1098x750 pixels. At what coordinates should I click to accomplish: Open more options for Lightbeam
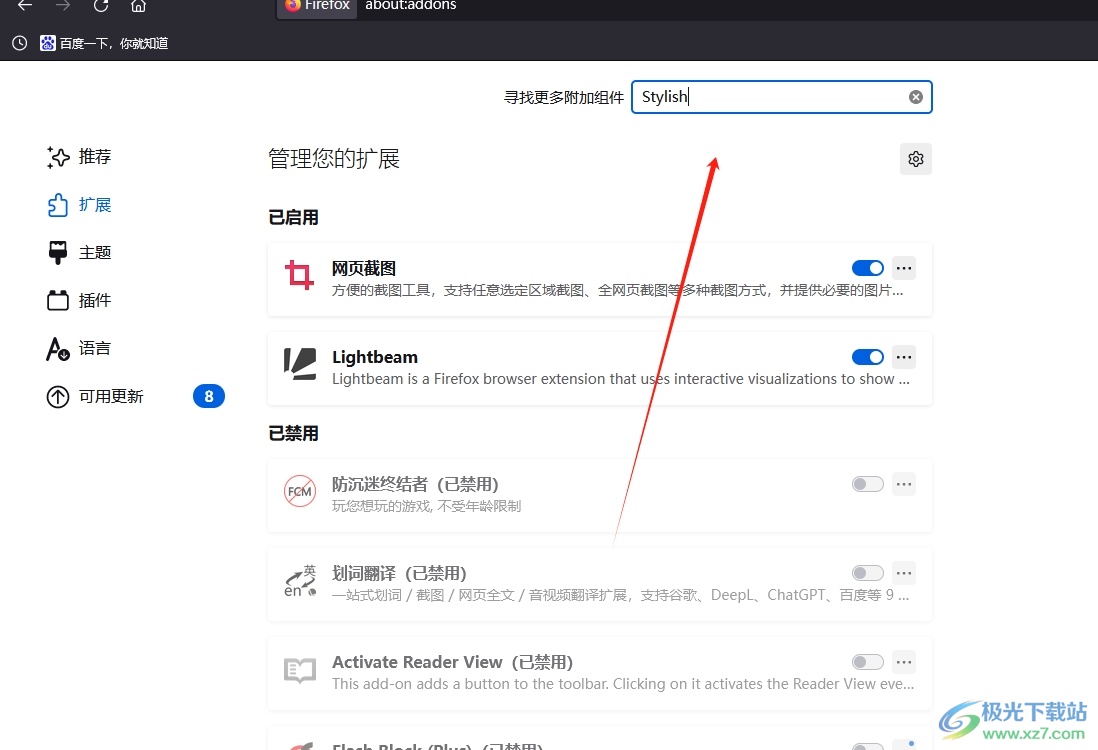click(x=904, y=357)
